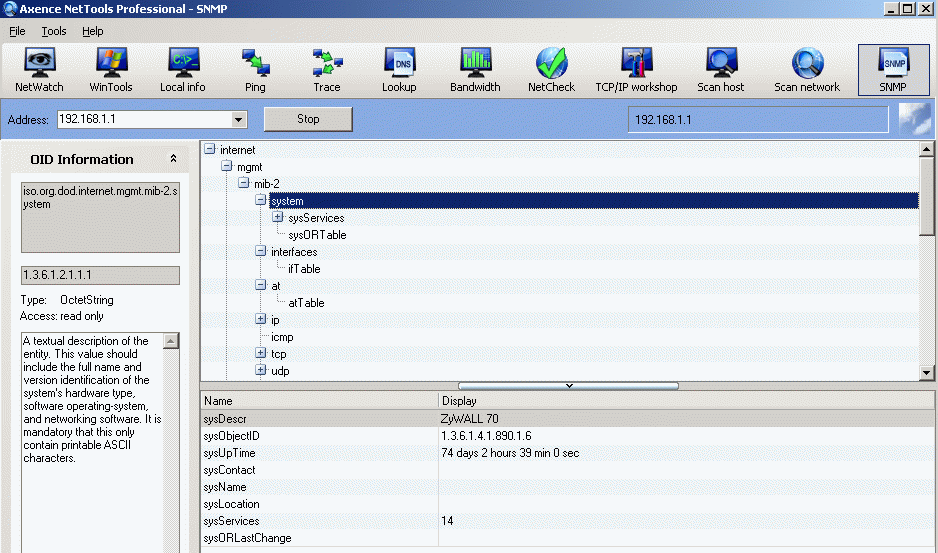
Task: Expand the tcp tree node
Action: (x=261, y=354)
